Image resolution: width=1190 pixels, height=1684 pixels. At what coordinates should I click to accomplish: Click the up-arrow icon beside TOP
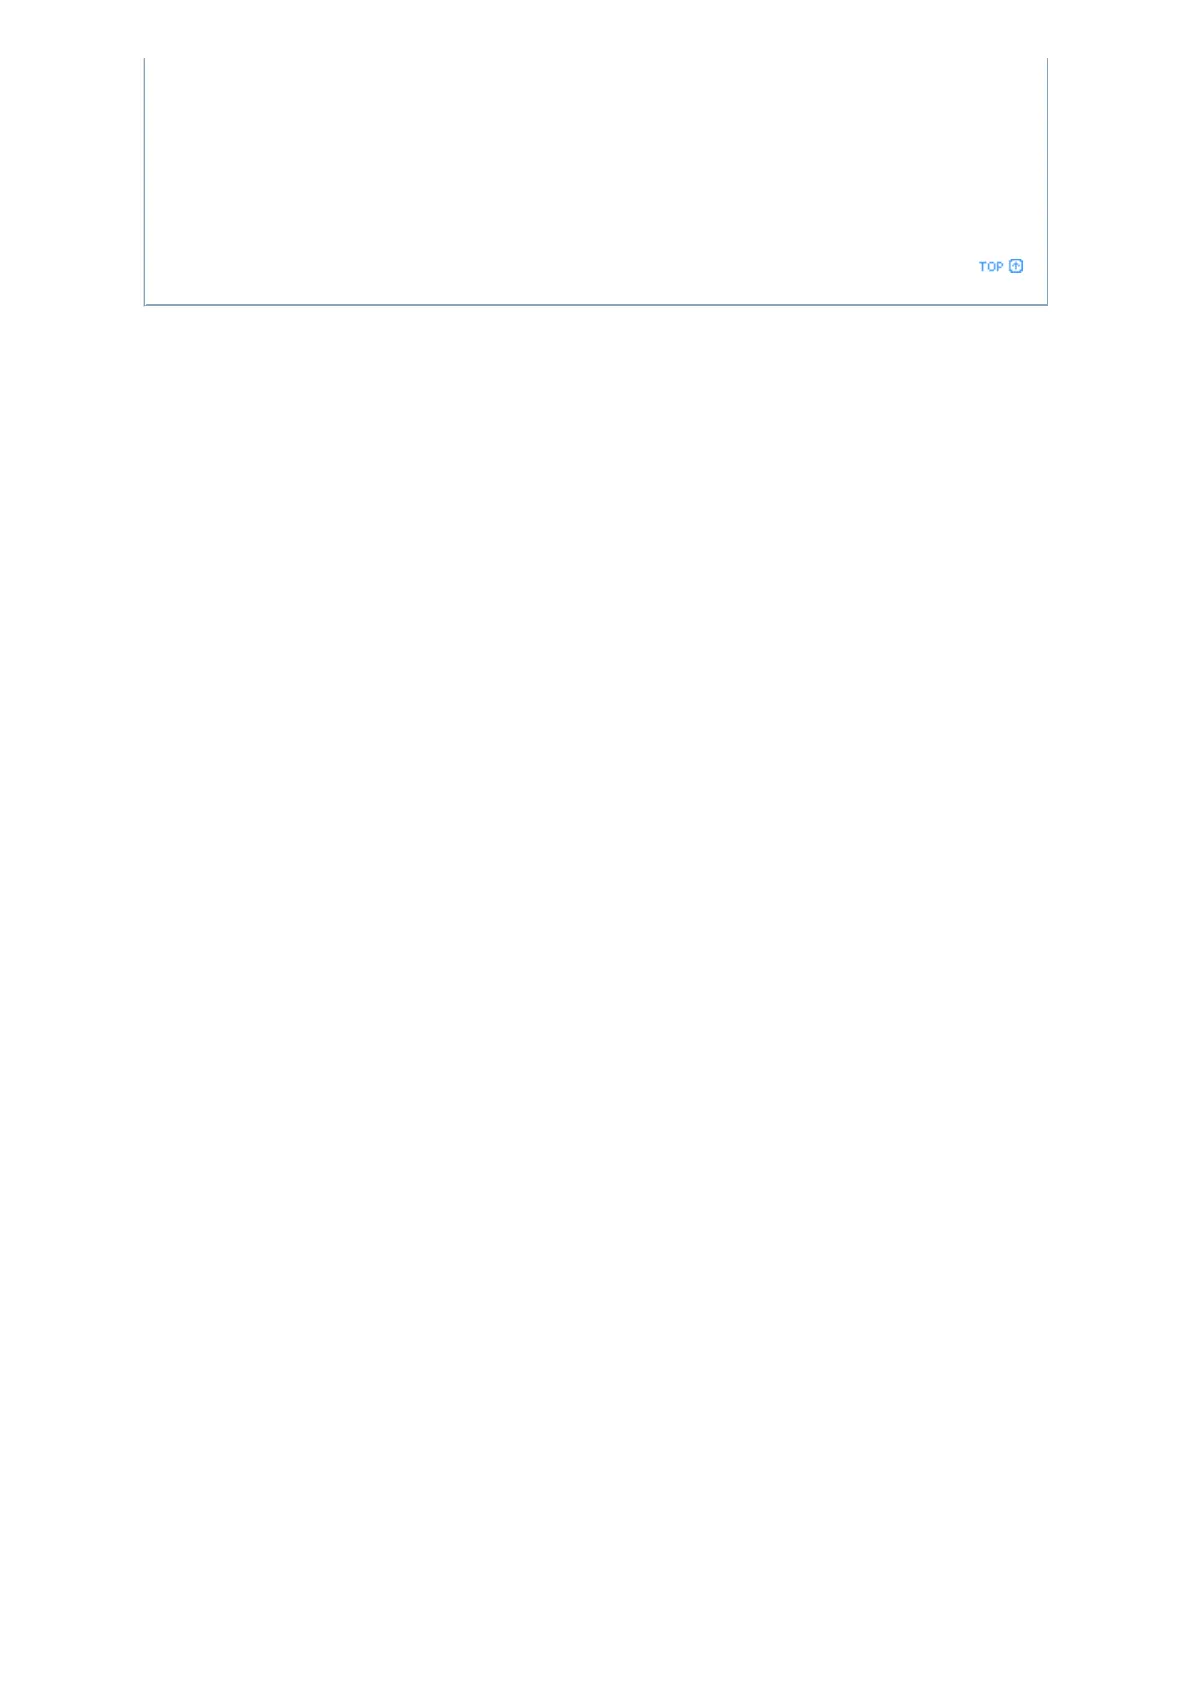click(1016, 266)
